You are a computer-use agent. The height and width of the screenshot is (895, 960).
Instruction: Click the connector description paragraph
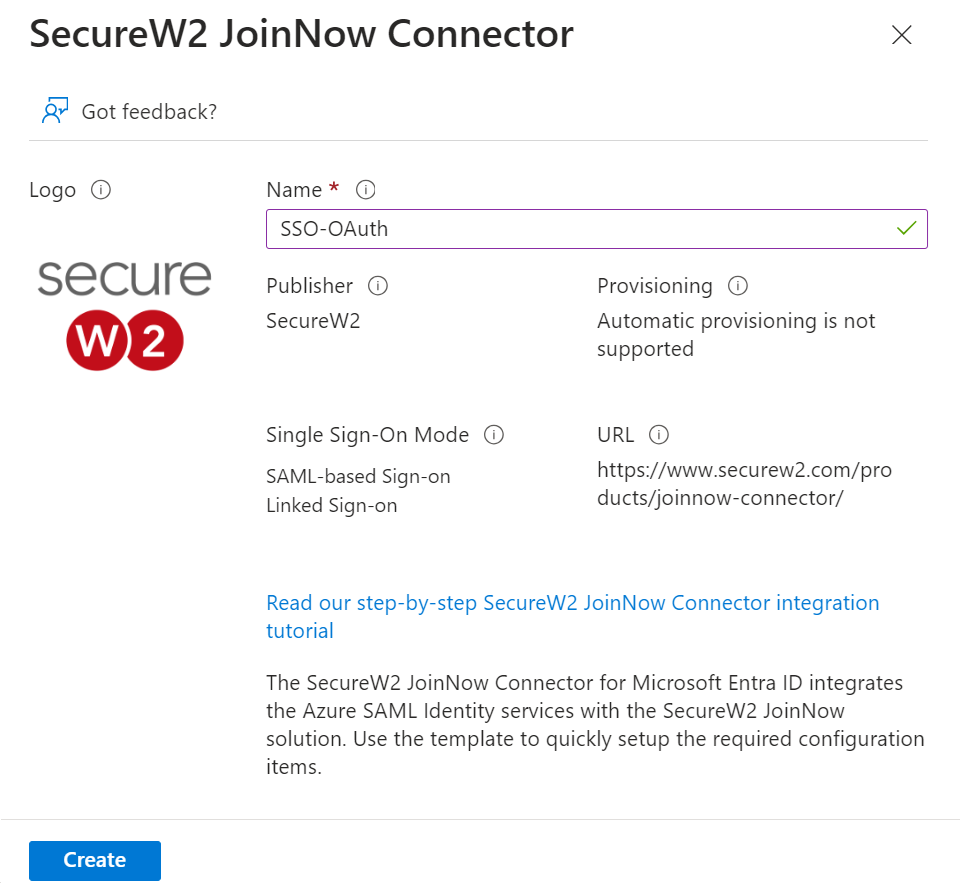pyautogui.click(x=595, y=725)
